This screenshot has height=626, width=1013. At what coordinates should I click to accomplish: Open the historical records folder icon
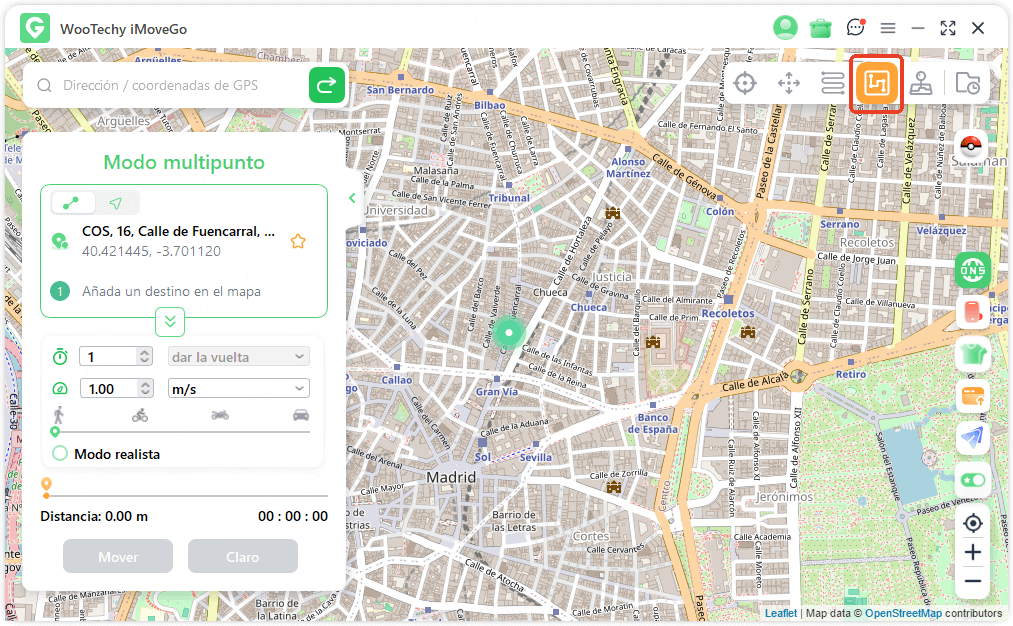[967, 84]
